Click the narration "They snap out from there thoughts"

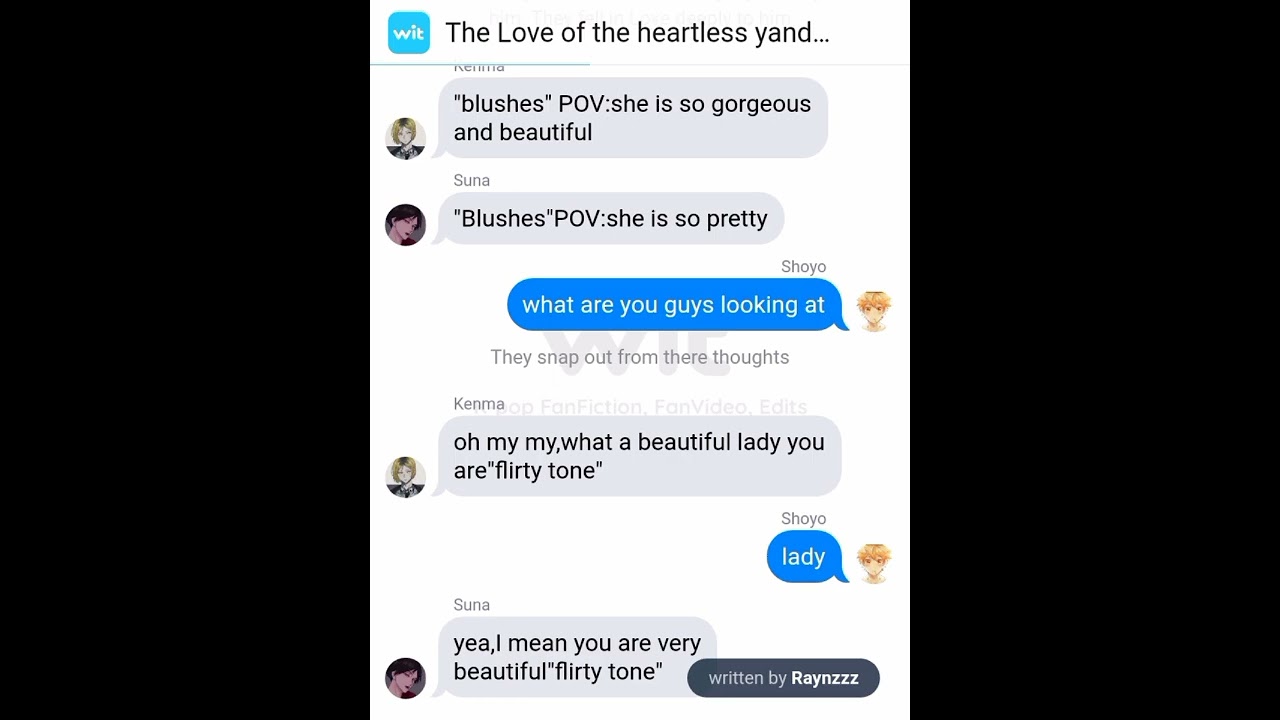pos(640,357)
